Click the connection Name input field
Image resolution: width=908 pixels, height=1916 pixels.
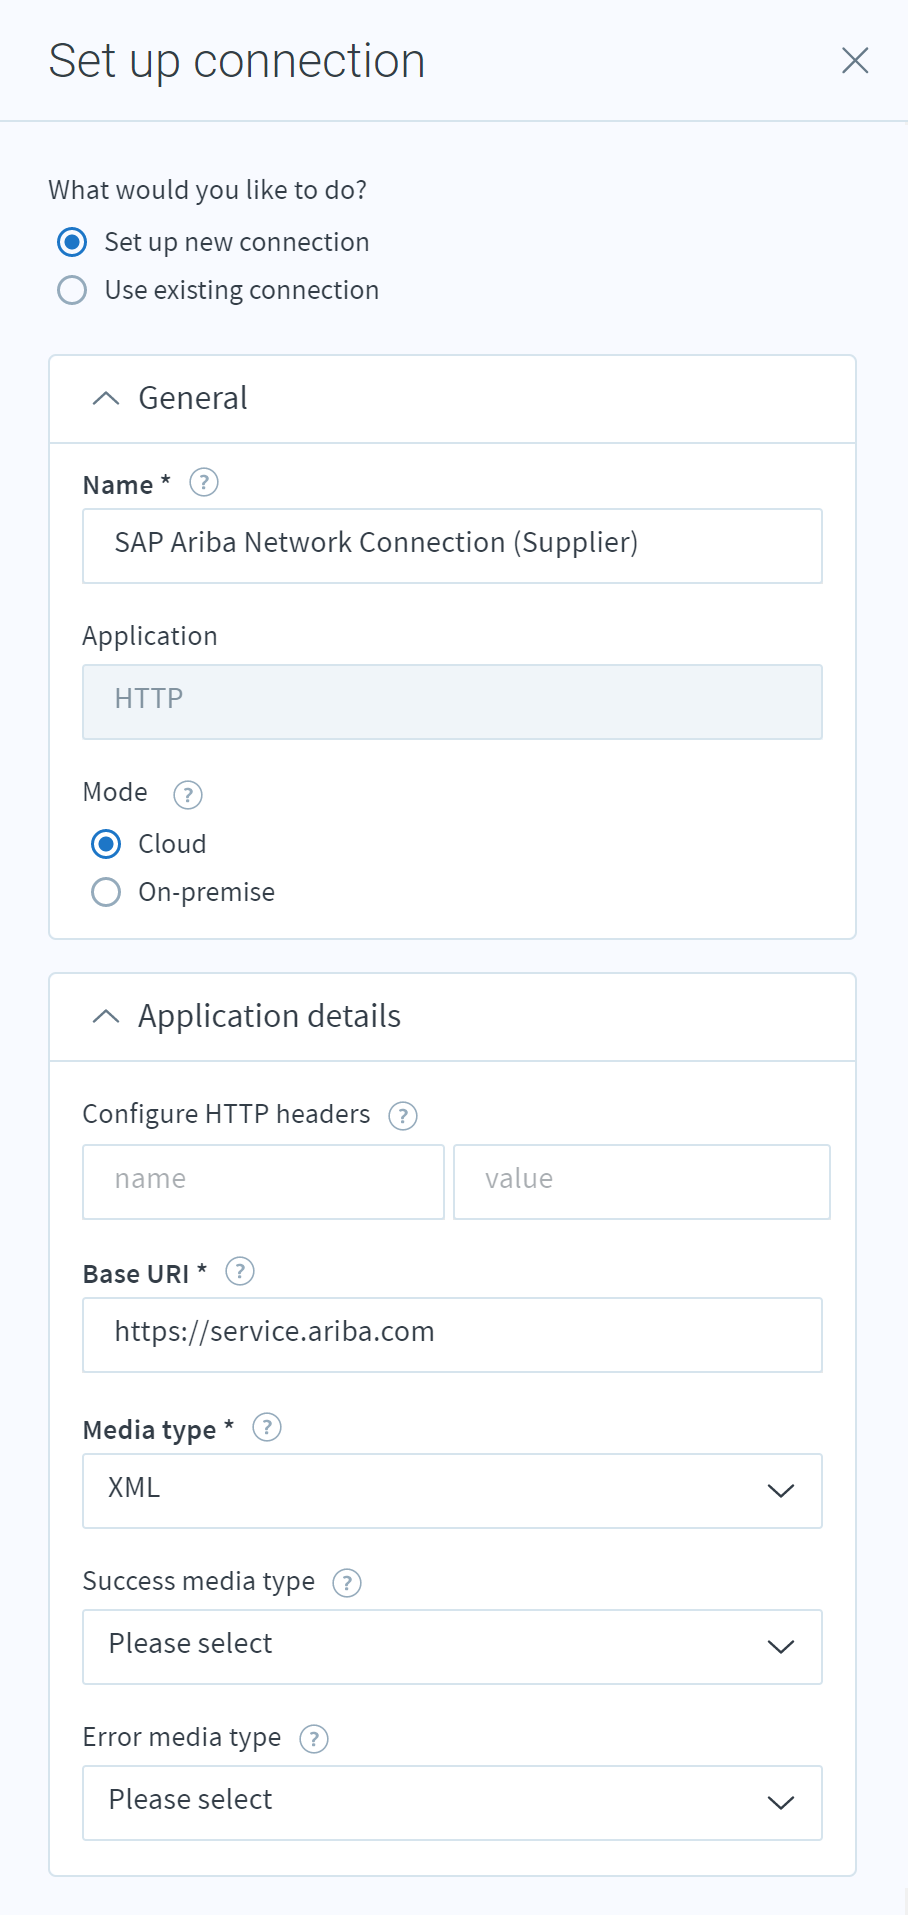click(452, 546)
